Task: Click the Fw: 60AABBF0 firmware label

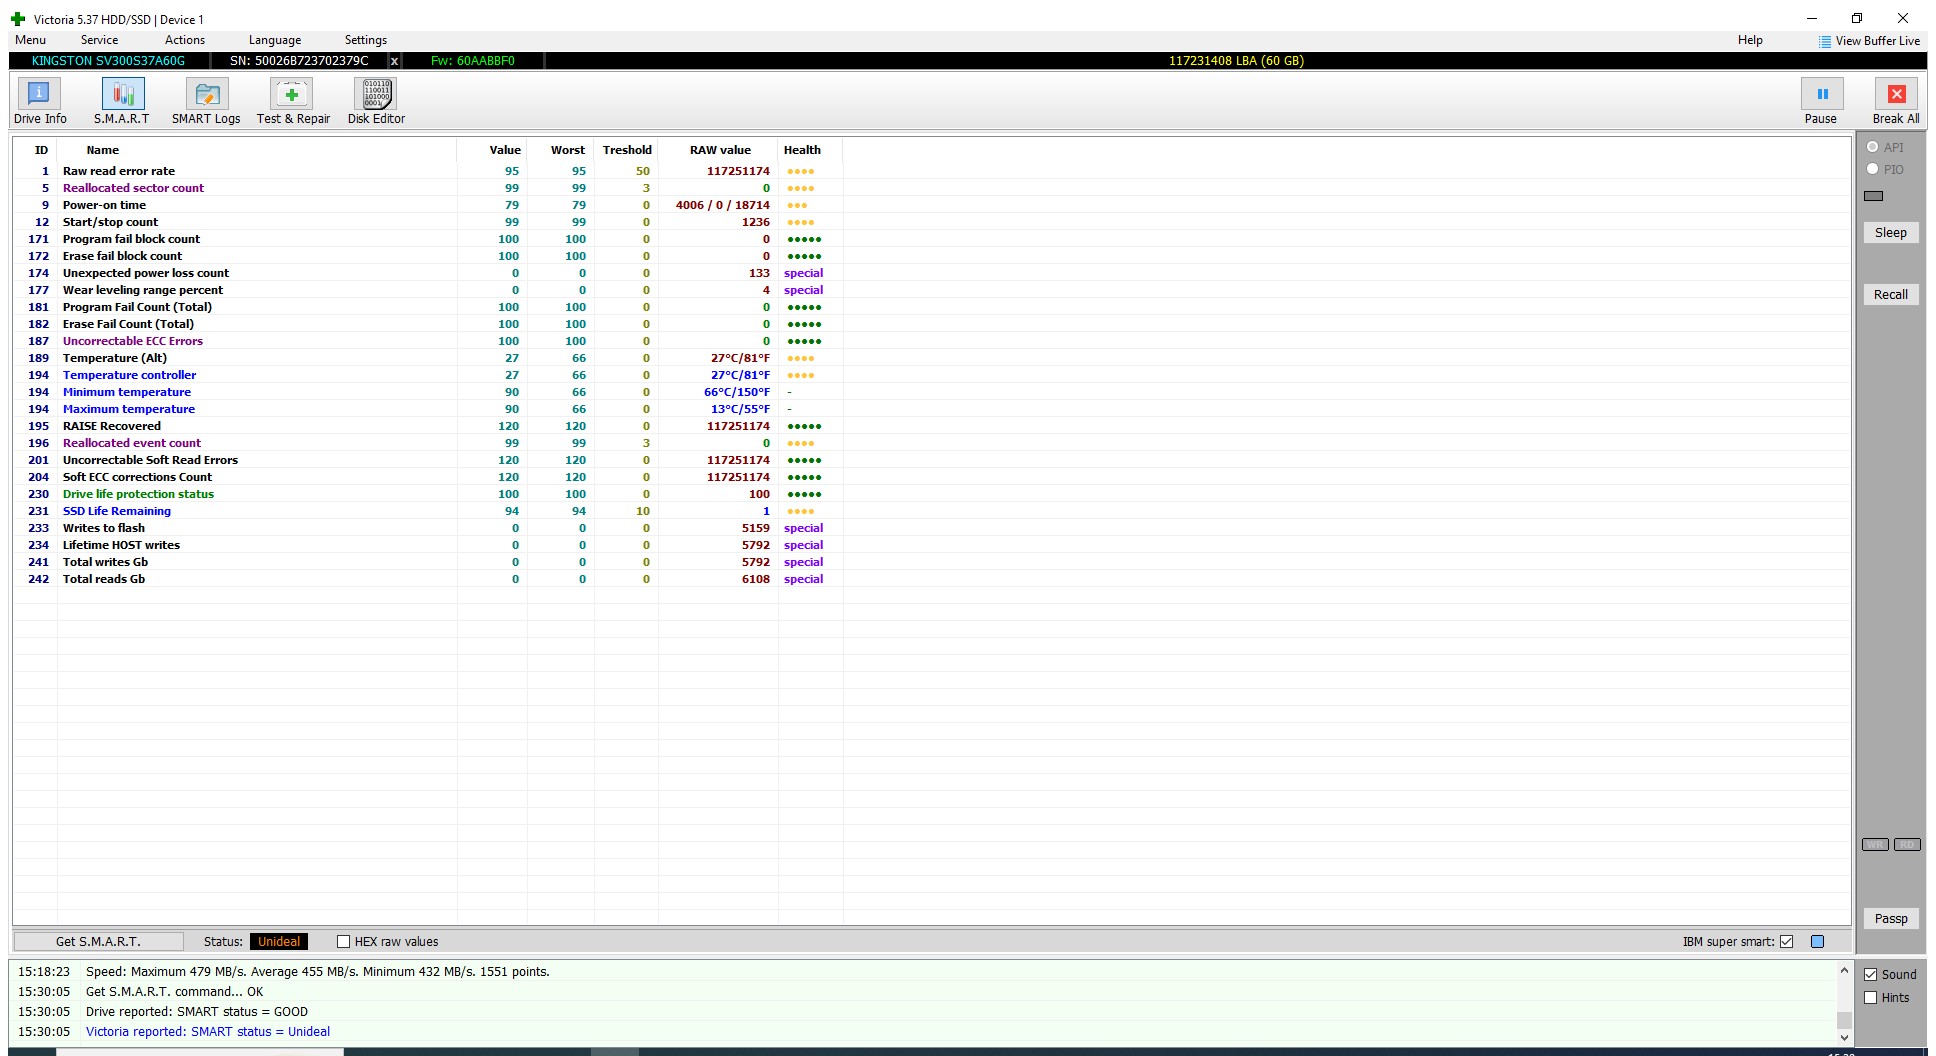Action: pyautogui.click(x=472, y=61)
